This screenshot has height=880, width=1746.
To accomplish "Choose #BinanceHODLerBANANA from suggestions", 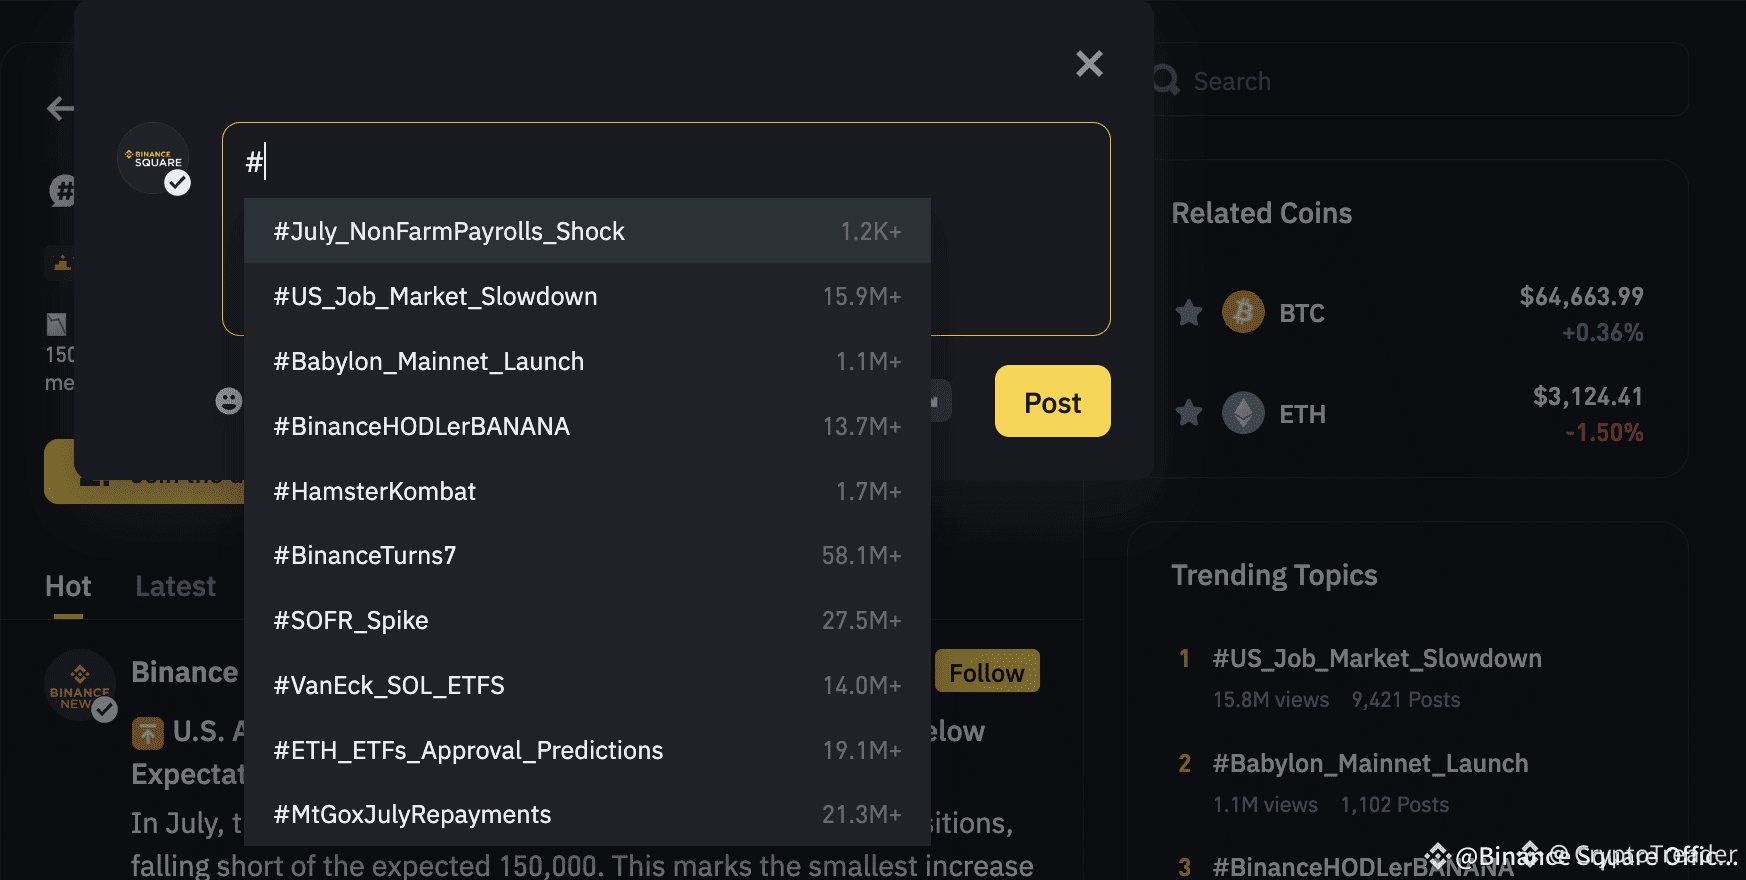I will click(587, 426).
